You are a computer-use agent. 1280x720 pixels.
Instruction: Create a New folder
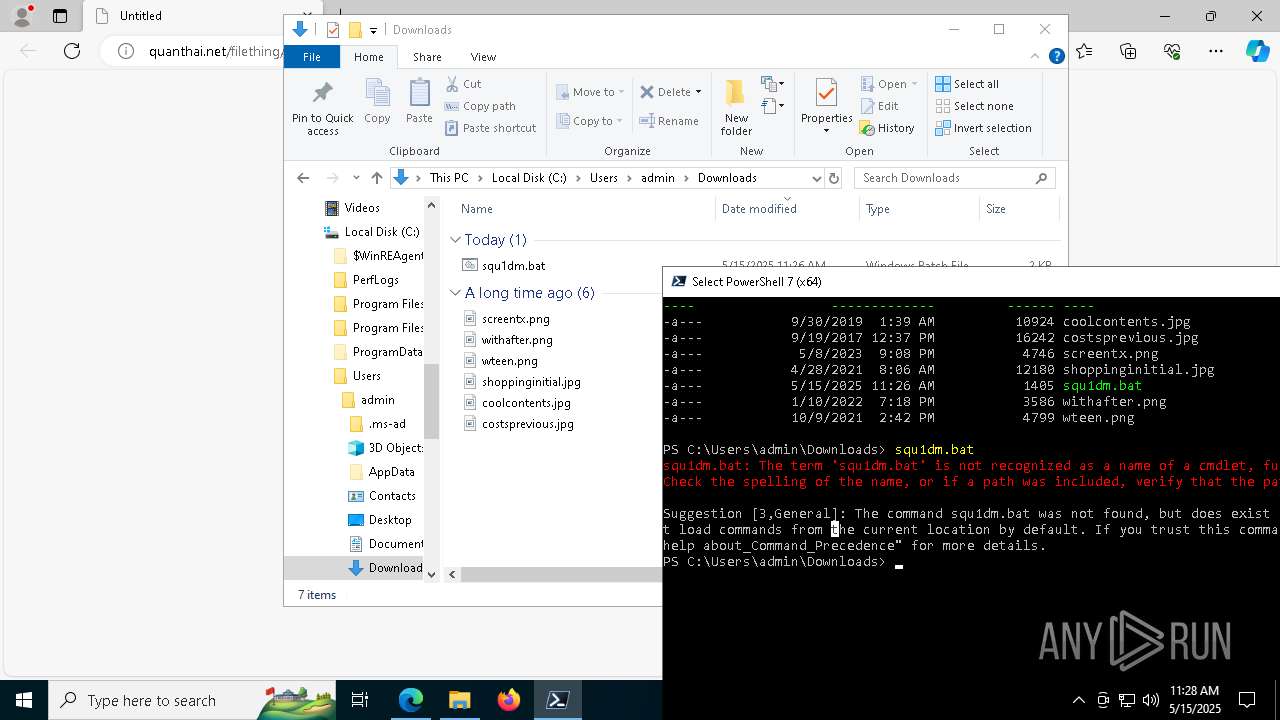(x=736, y=108)
